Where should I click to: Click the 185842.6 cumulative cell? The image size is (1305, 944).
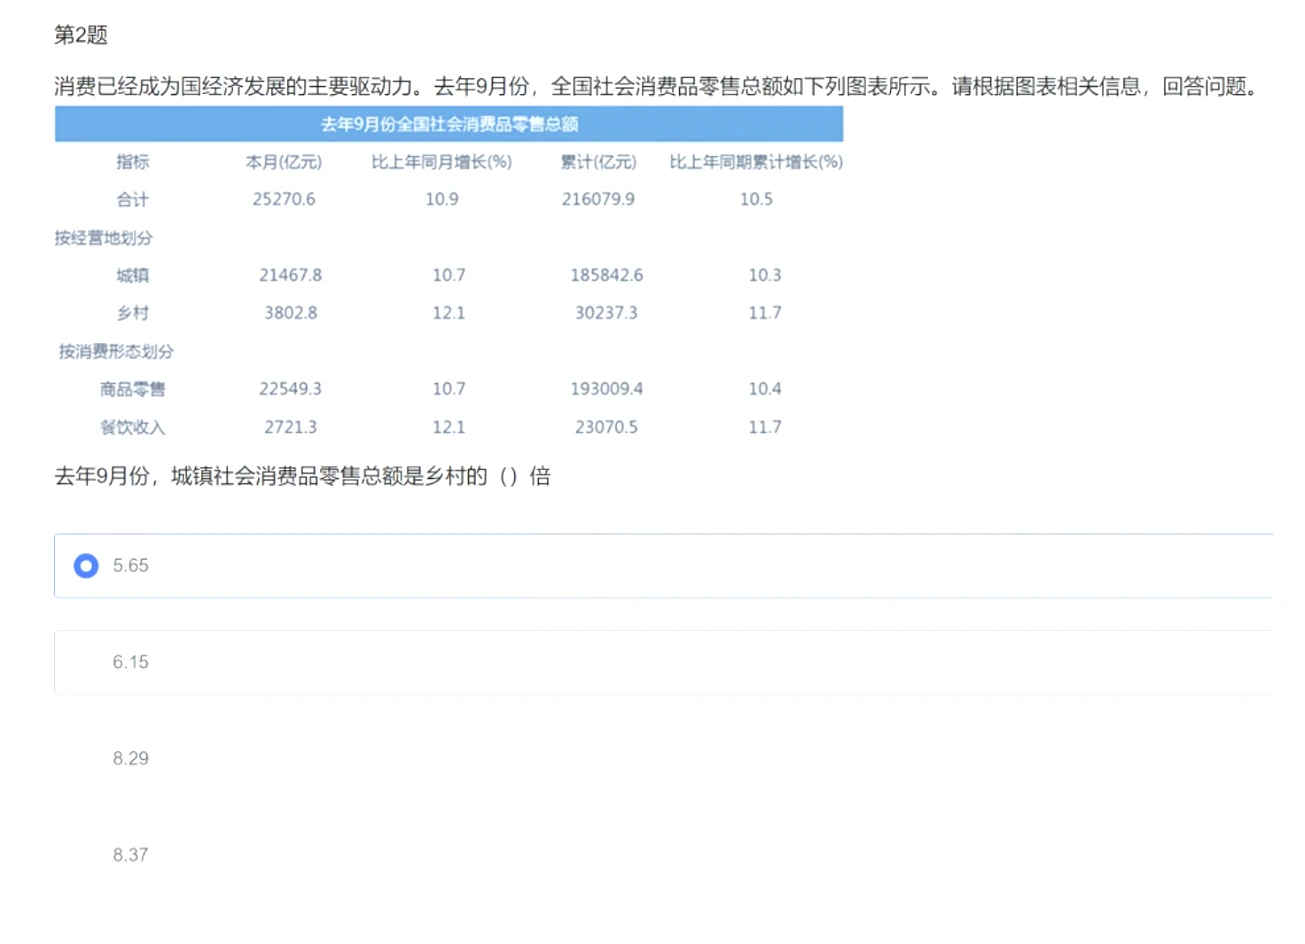(607, 276)
